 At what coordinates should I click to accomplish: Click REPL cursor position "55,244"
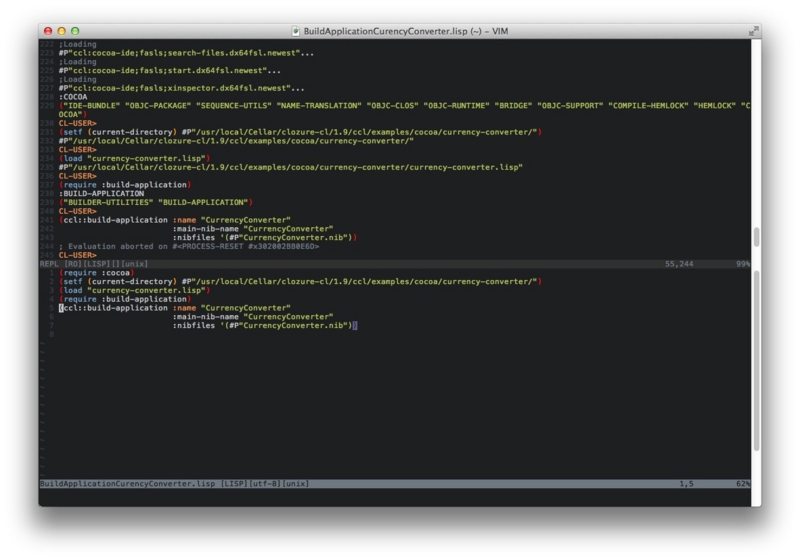[679, 264]
